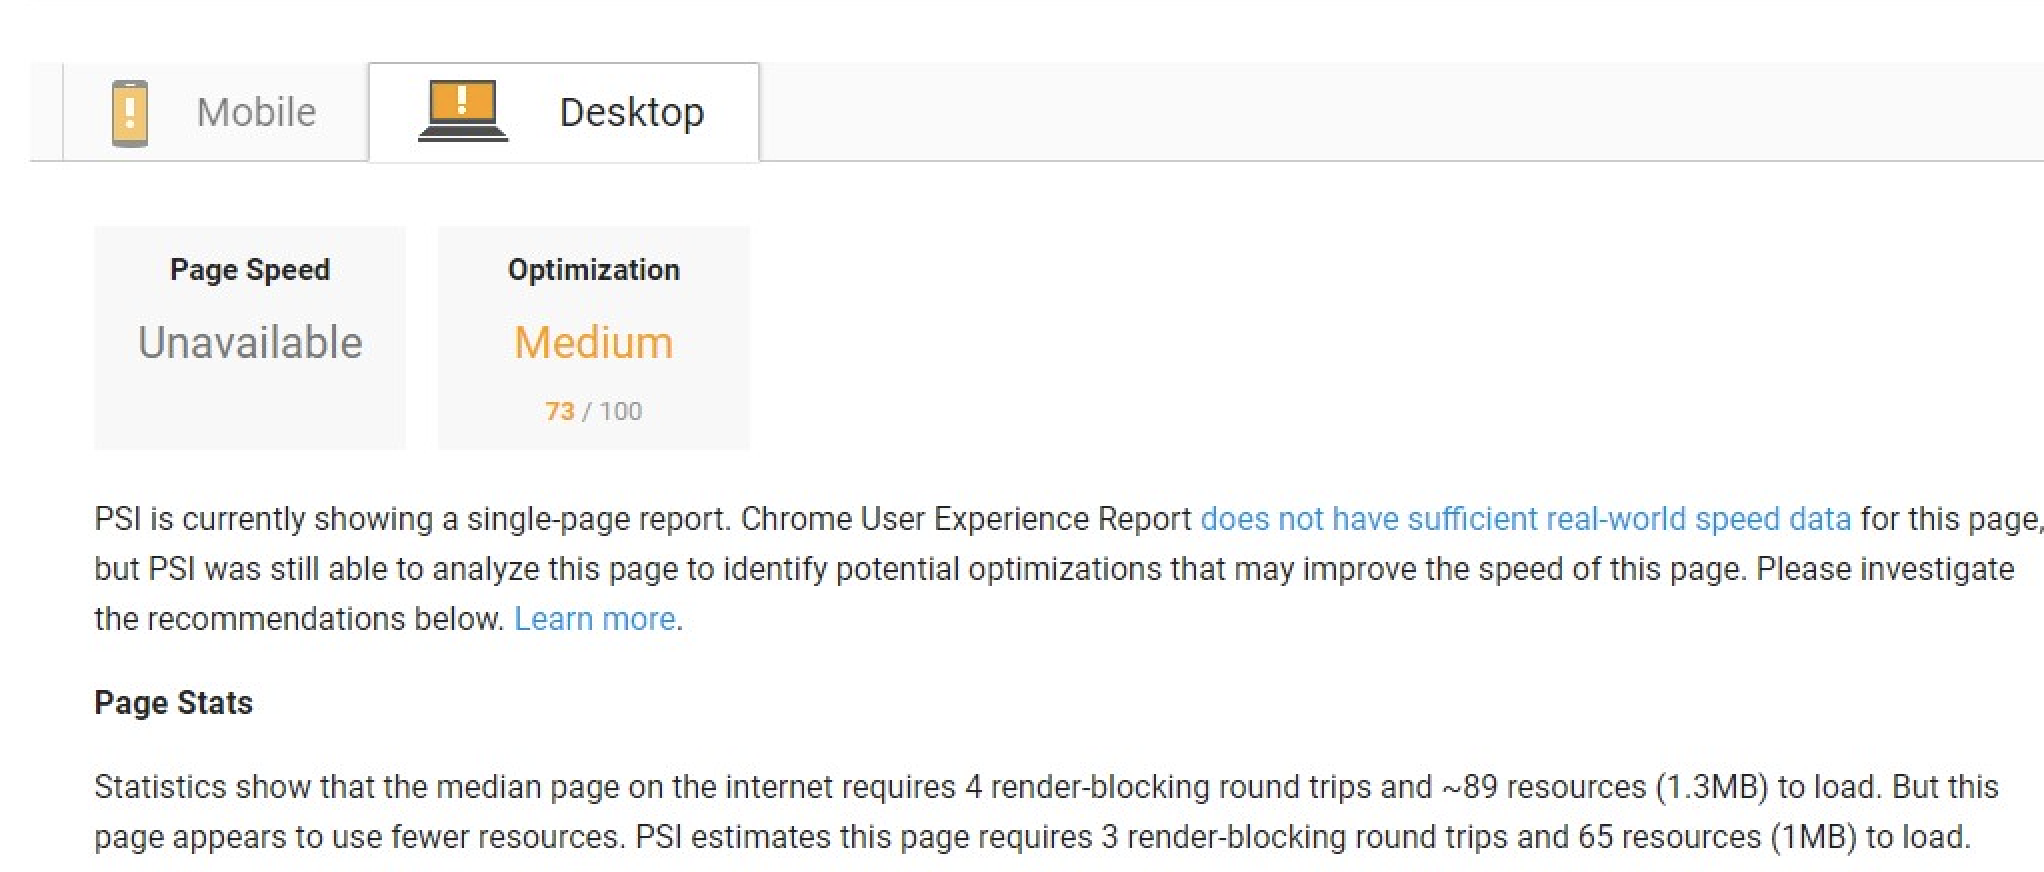This screenshot has width=2044, height=872.
Task: Click the median page statistics paragraph
Action: pyautogui.click(x=1046, y=811)
